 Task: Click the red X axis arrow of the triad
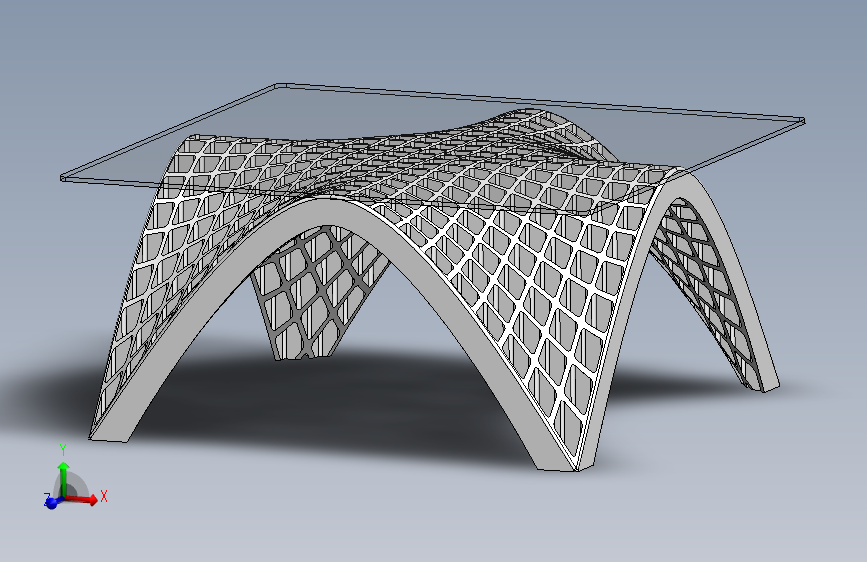pyautogui.click(x=83, y=499)
